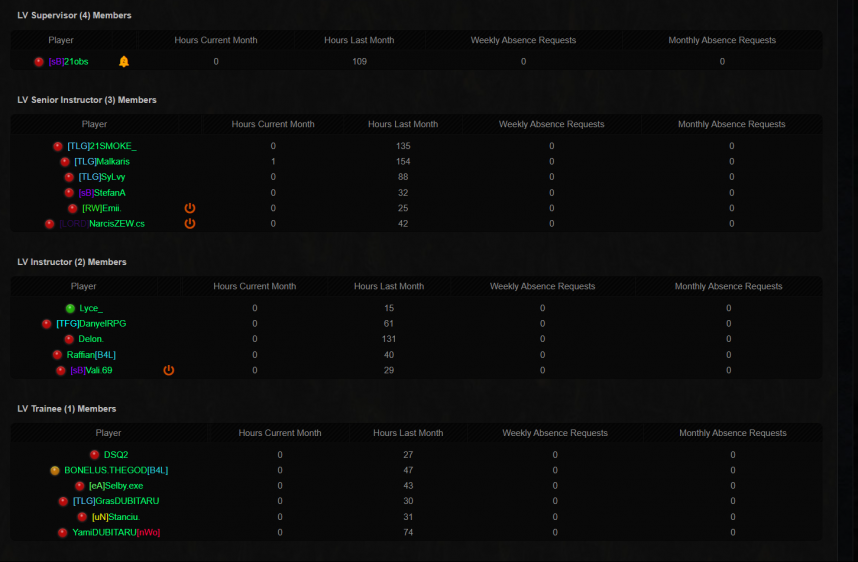Click the green status dot beside Lyce_

(x=70, y=309)
